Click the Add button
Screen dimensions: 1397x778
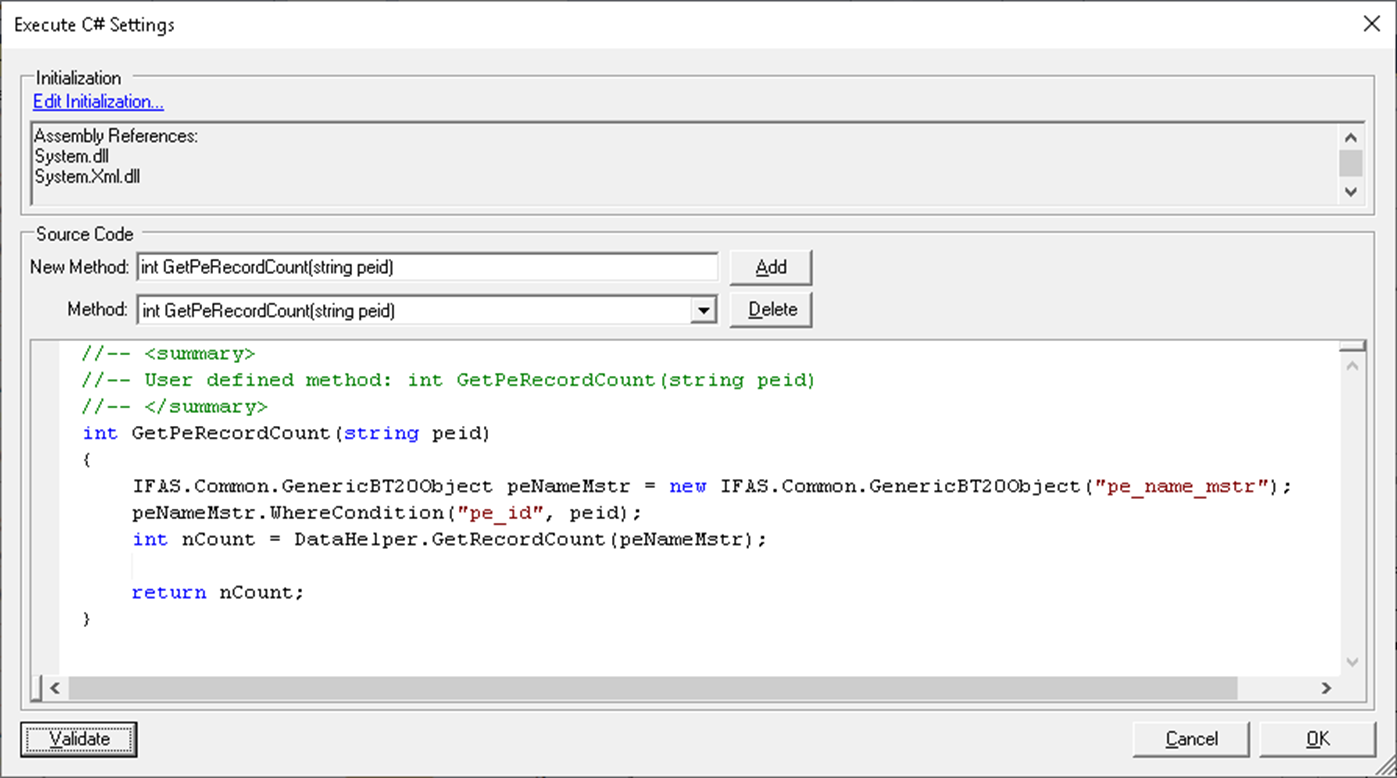pos(770,267)
